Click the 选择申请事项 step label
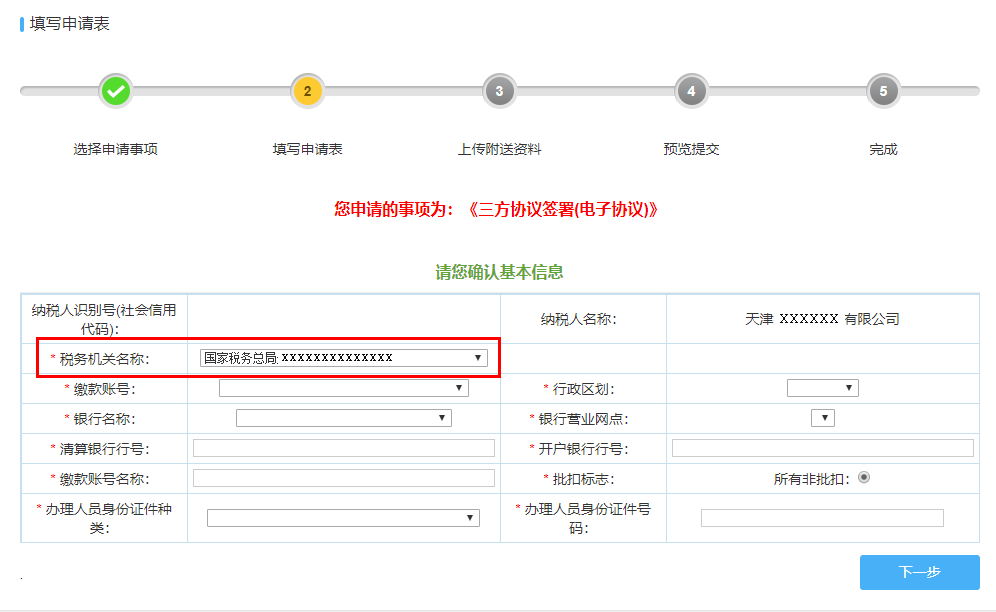 tap(116, 148)
